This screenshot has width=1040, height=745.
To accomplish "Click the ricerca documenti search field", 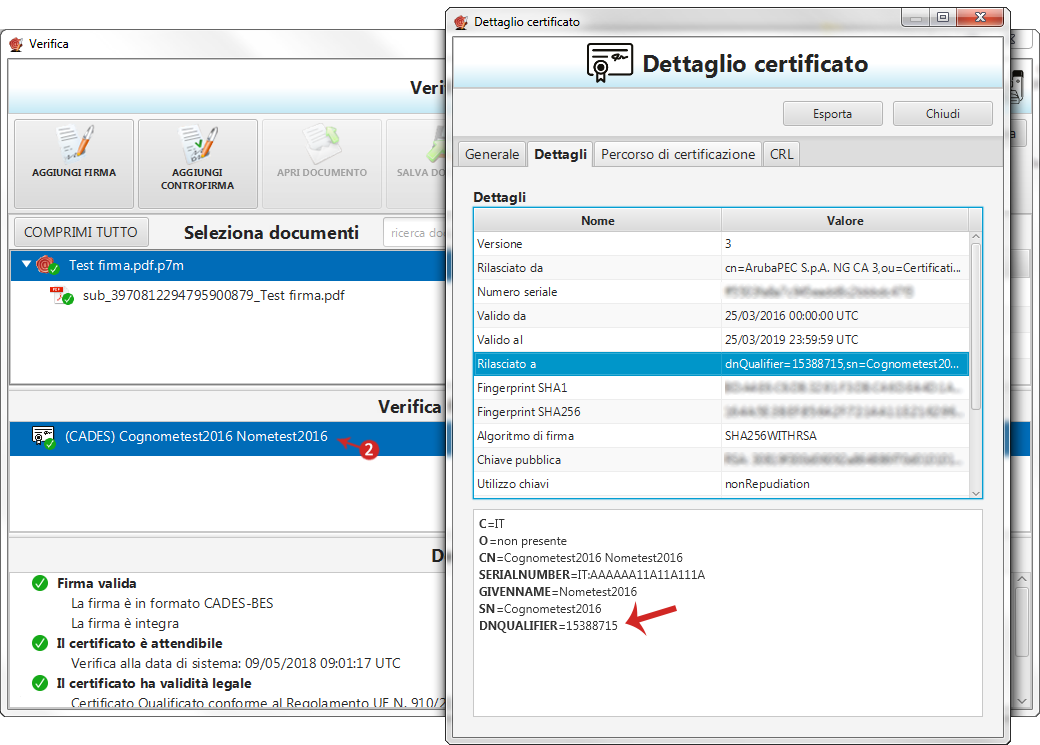I will coord(415,233).
